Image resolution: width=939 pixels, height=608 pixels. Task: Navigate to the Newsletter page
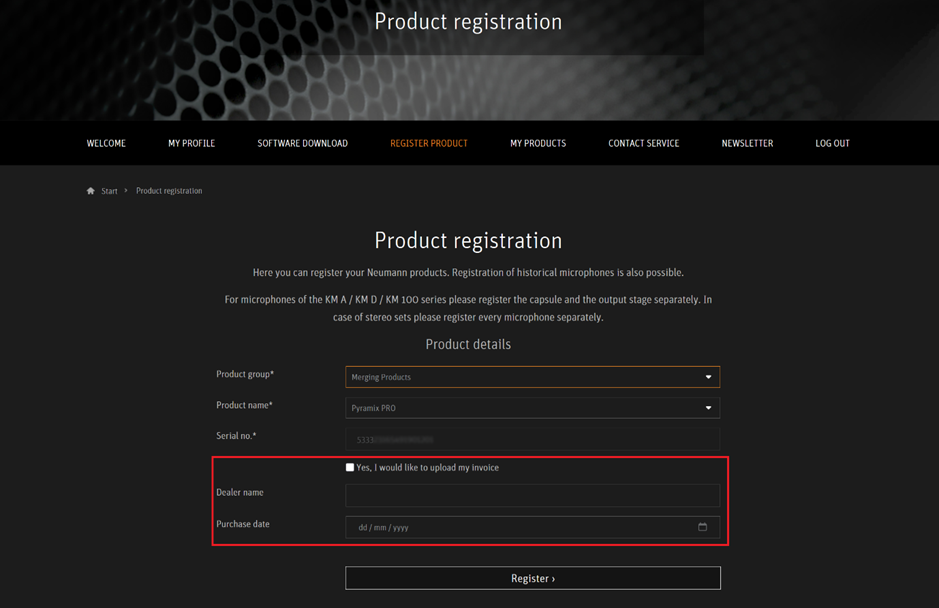tap(747, 143)
